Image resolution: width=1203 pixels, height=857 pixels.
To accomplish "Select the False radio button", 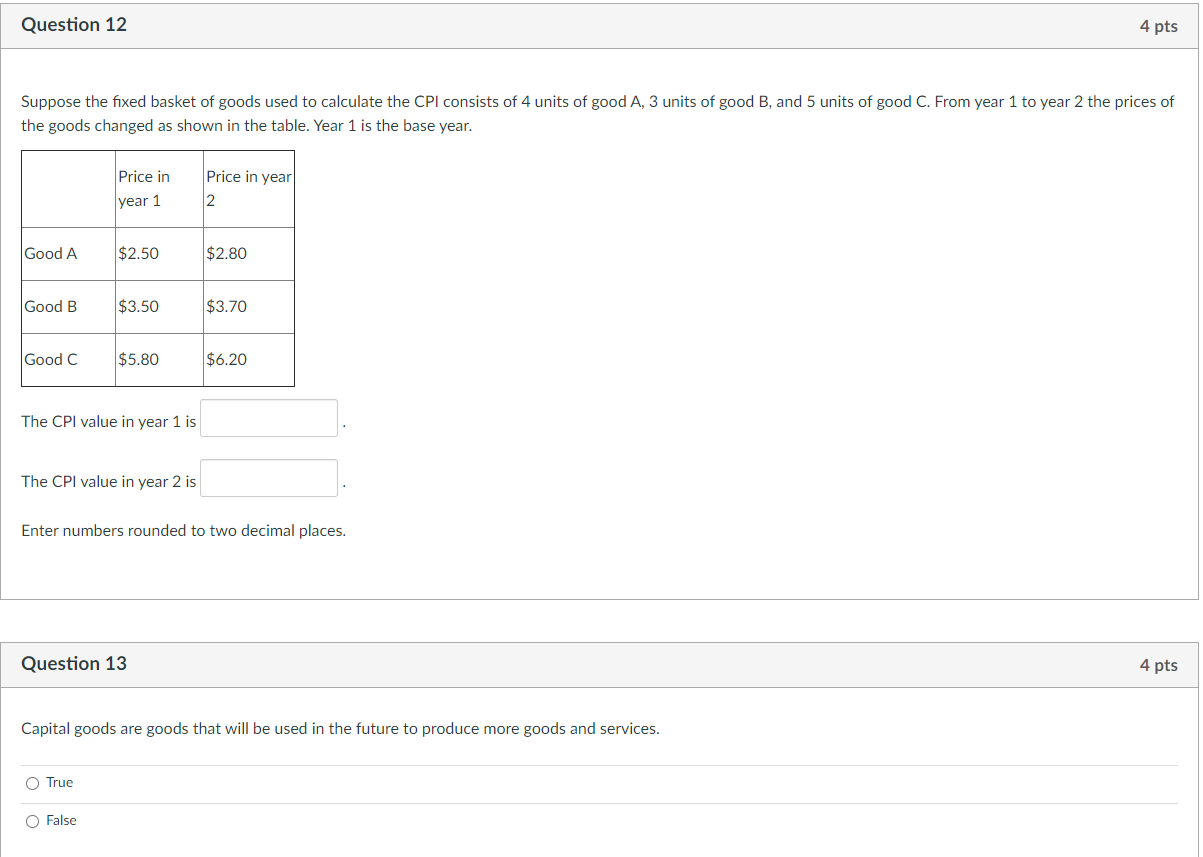I will 32,820.
